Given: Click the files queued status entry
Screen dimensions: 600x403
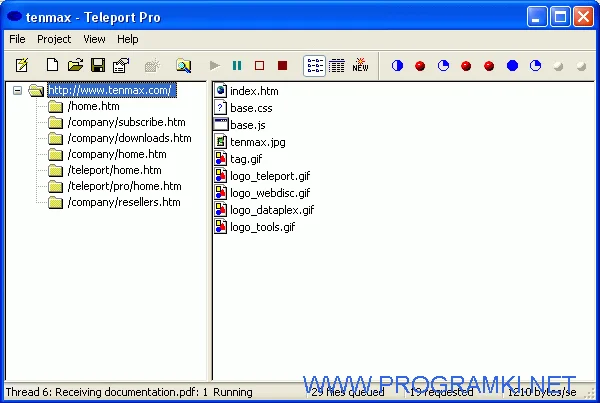Looking at the screenshot, I should pos(347,392).
